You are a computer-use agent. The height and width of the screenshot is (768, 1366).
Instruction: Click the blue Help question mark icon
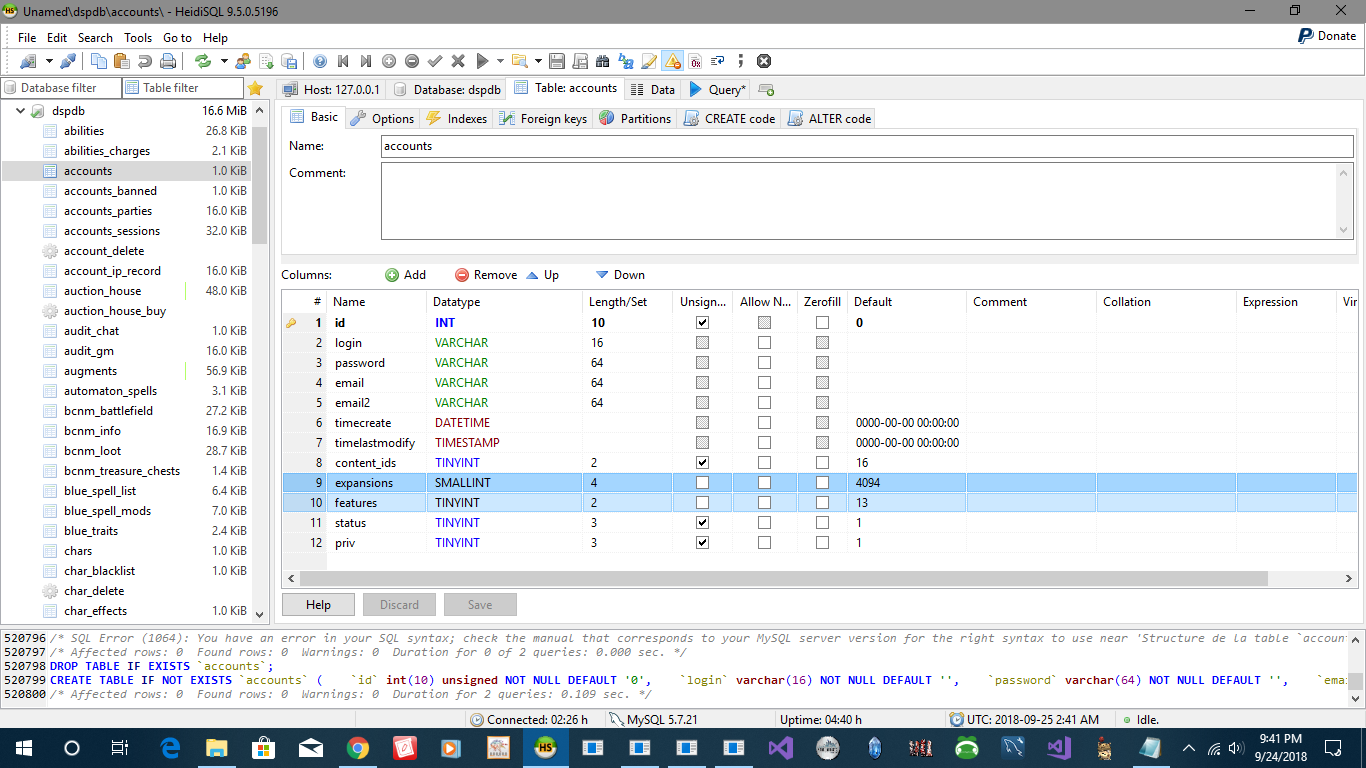point(320,61)
